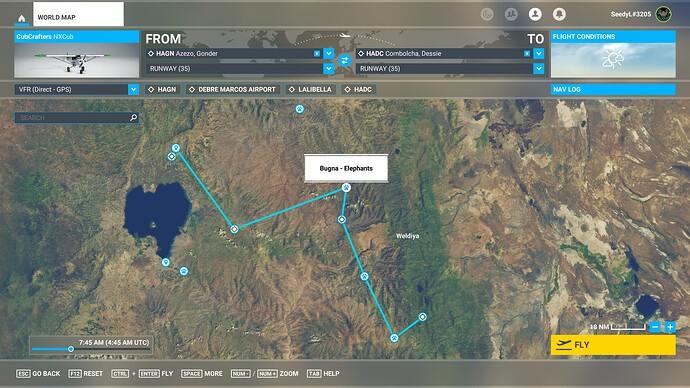The width and height of the screenshot is (690, 388).
Task: Open the NAV LOG panel
Action: point(613,89)
